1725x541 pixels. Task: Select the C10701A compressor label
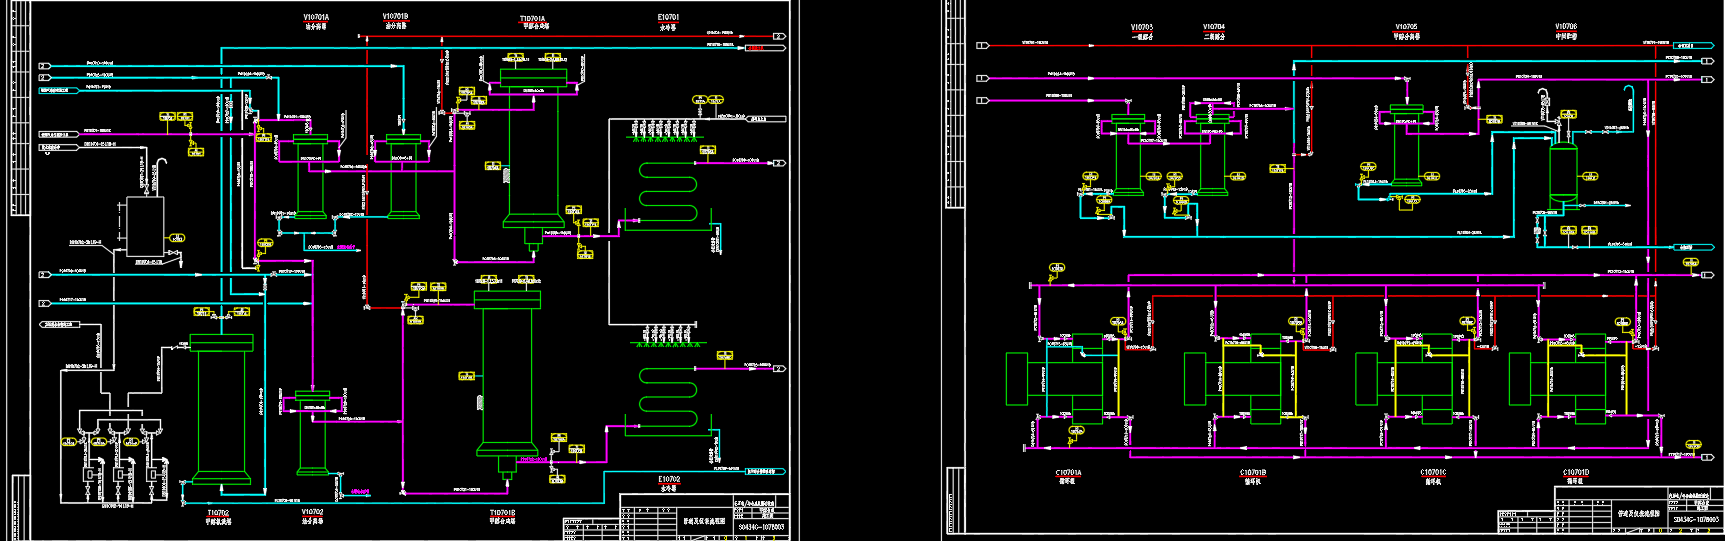pos(1069,472)
